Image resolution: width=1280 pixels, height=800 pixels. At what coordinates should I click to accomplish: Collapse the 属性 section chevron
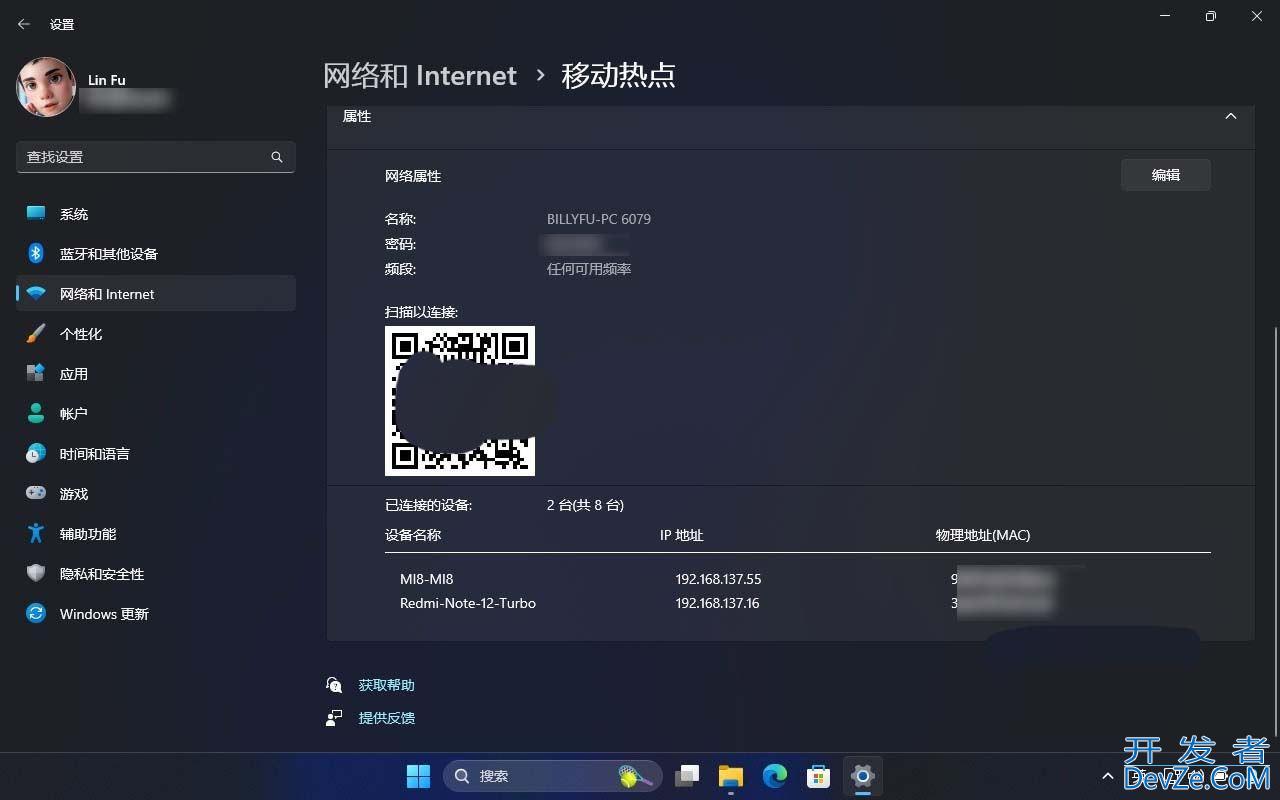(1231, 116)
